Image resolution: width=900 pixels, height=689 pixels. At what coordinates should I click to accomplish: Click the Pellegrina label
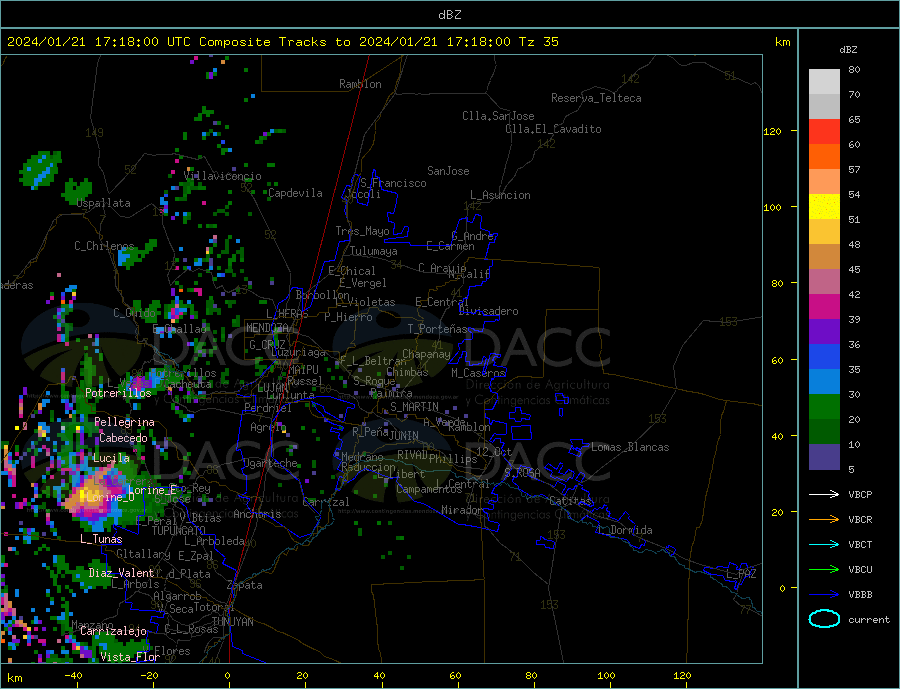click(x=125, y=422)
